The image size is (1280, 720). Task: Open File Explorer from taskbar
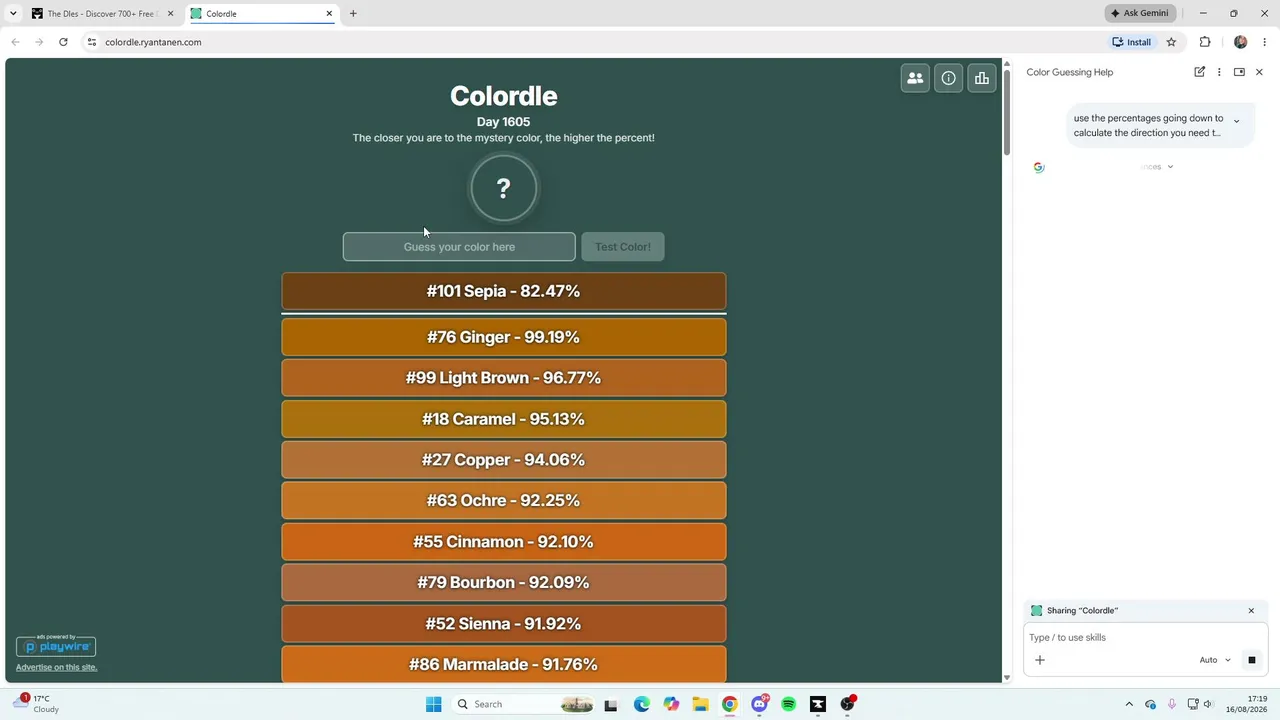[x=700, y=704]
